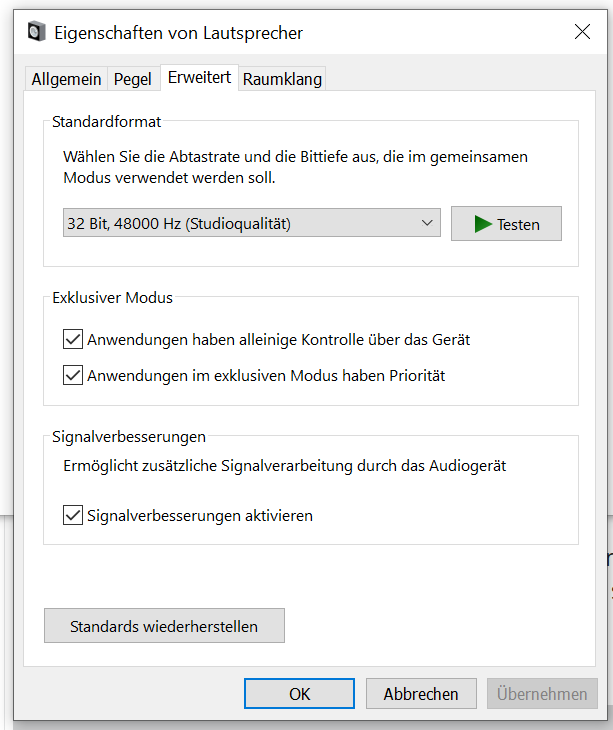Go to the Raumklang tab
Image resolution: width=613 pixels, height=730 pixels.
(282, 79)
